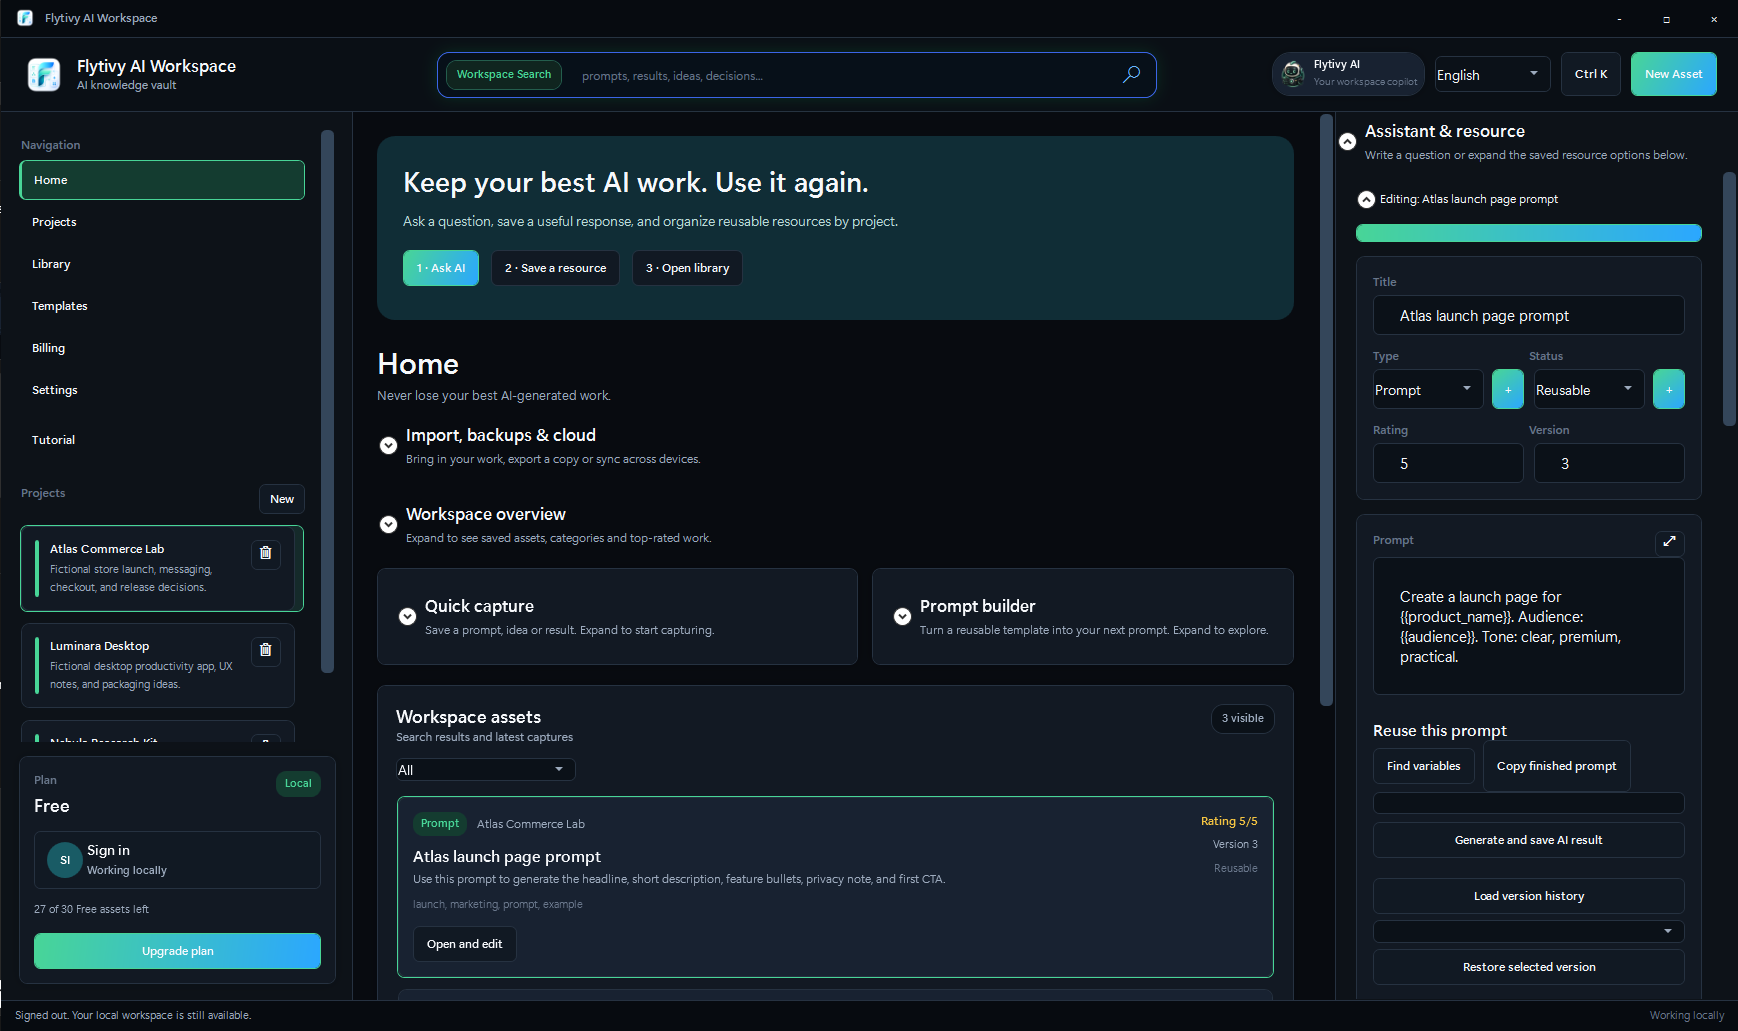Open the English language dropdown

click(1492, 74)
